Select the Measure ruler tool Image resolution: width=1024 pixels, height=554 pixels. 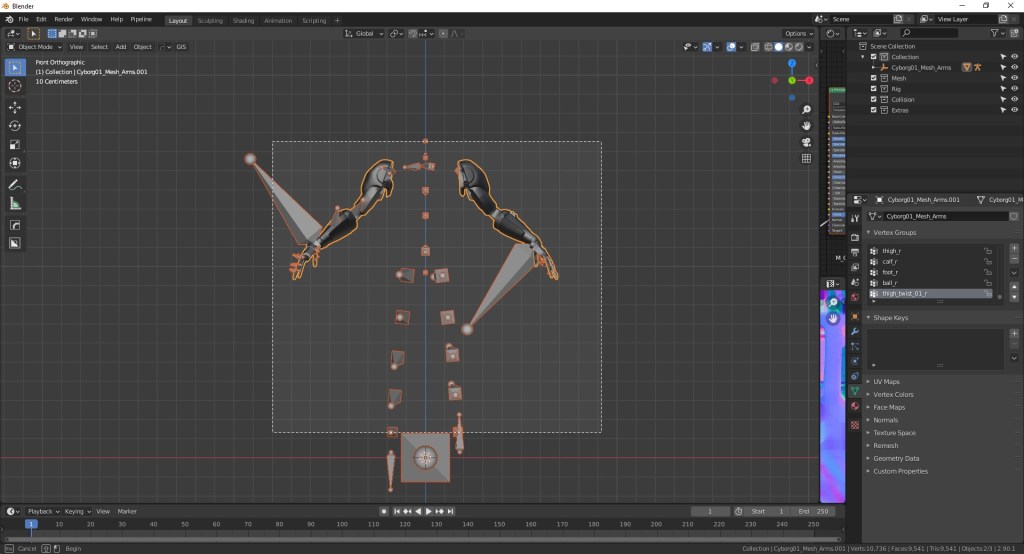pos(15,204)
